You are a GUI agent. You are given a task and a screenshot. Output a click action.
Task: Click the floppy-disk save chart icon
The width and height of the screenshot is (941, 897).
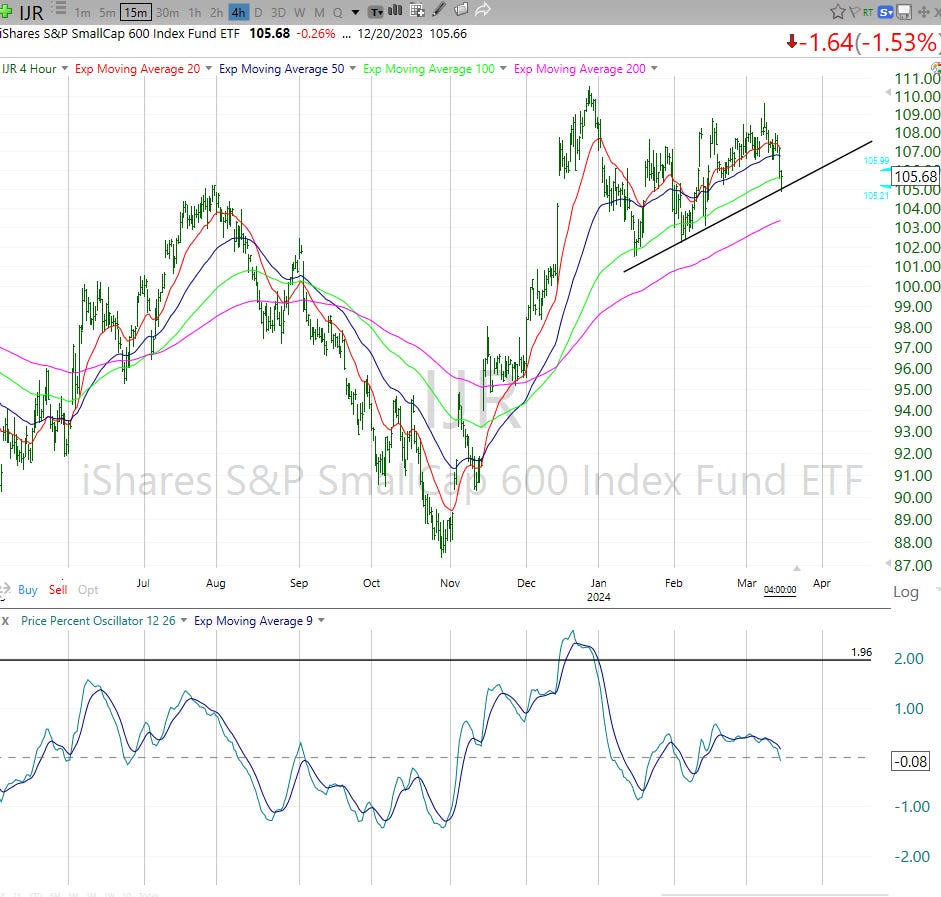coord(904,11)
